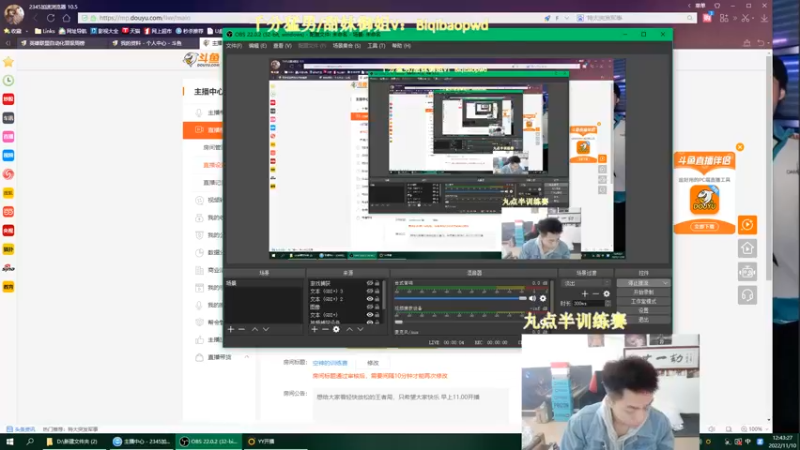Toggle visibility eye for 文本 (GDI+) 2 source

(370, 299)
